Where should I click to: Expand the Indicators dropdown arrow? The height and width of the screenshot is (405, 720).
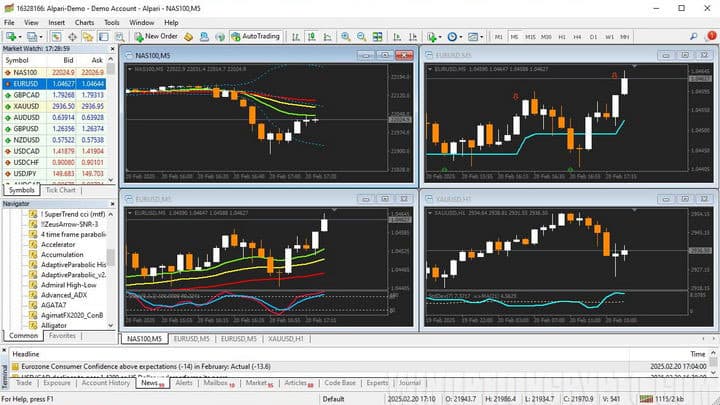pos(440,37)
